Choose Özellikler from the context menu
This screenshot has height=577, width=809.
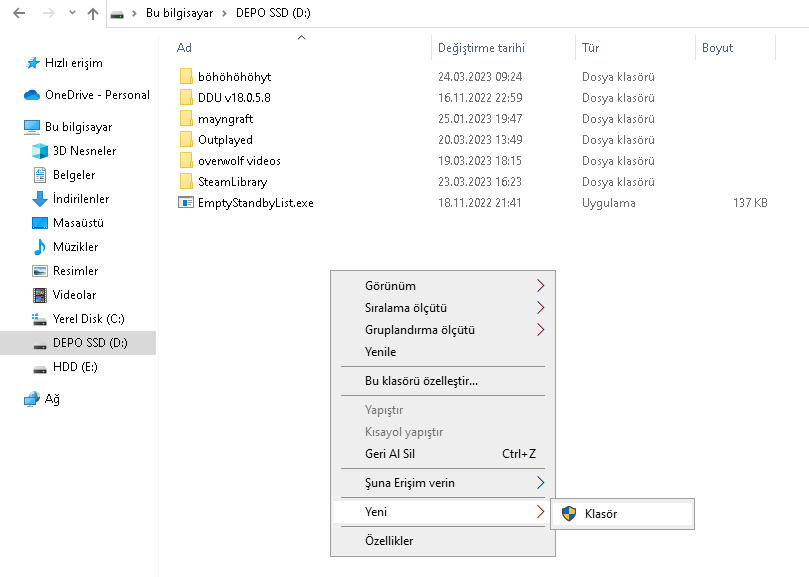pos(389,541)
